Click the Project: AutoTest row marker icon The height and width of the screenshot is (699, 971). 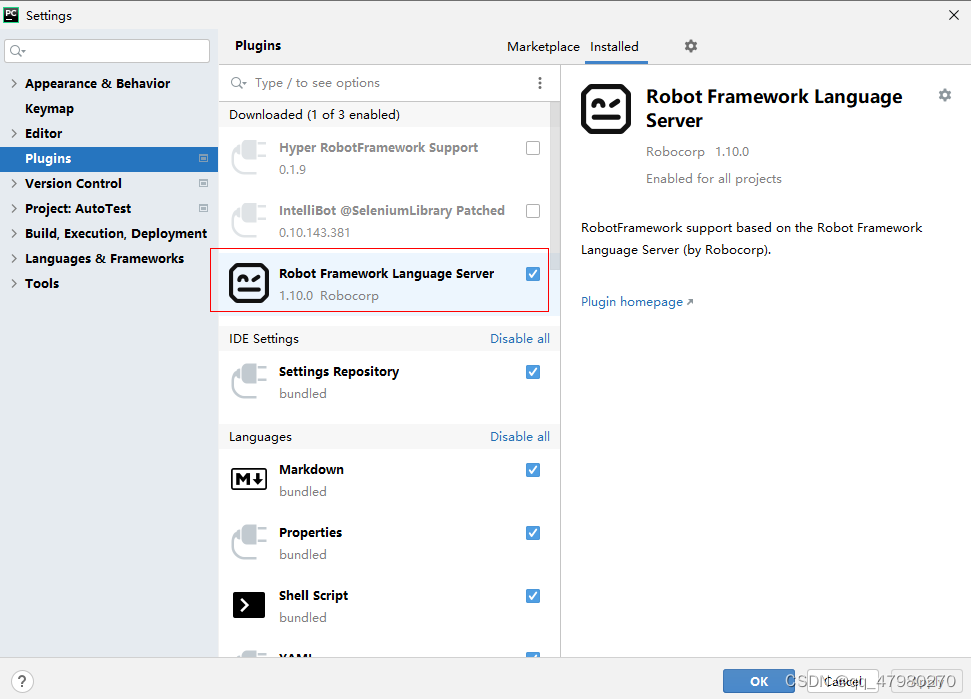(x=203, y=208)
